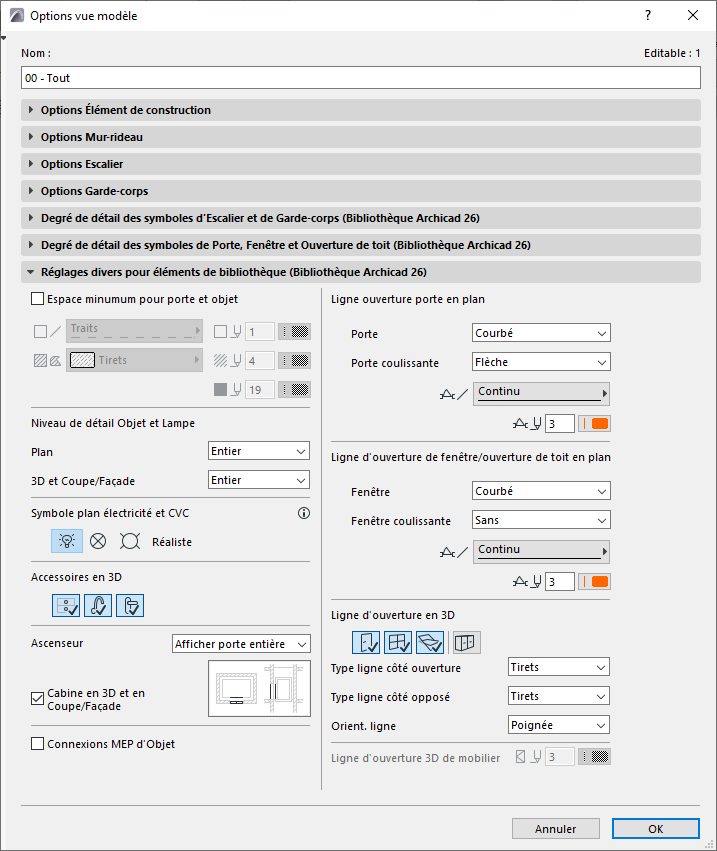Open door opening Continu line type selector
This screenshot has height=851, width=717.
point(541,393)
